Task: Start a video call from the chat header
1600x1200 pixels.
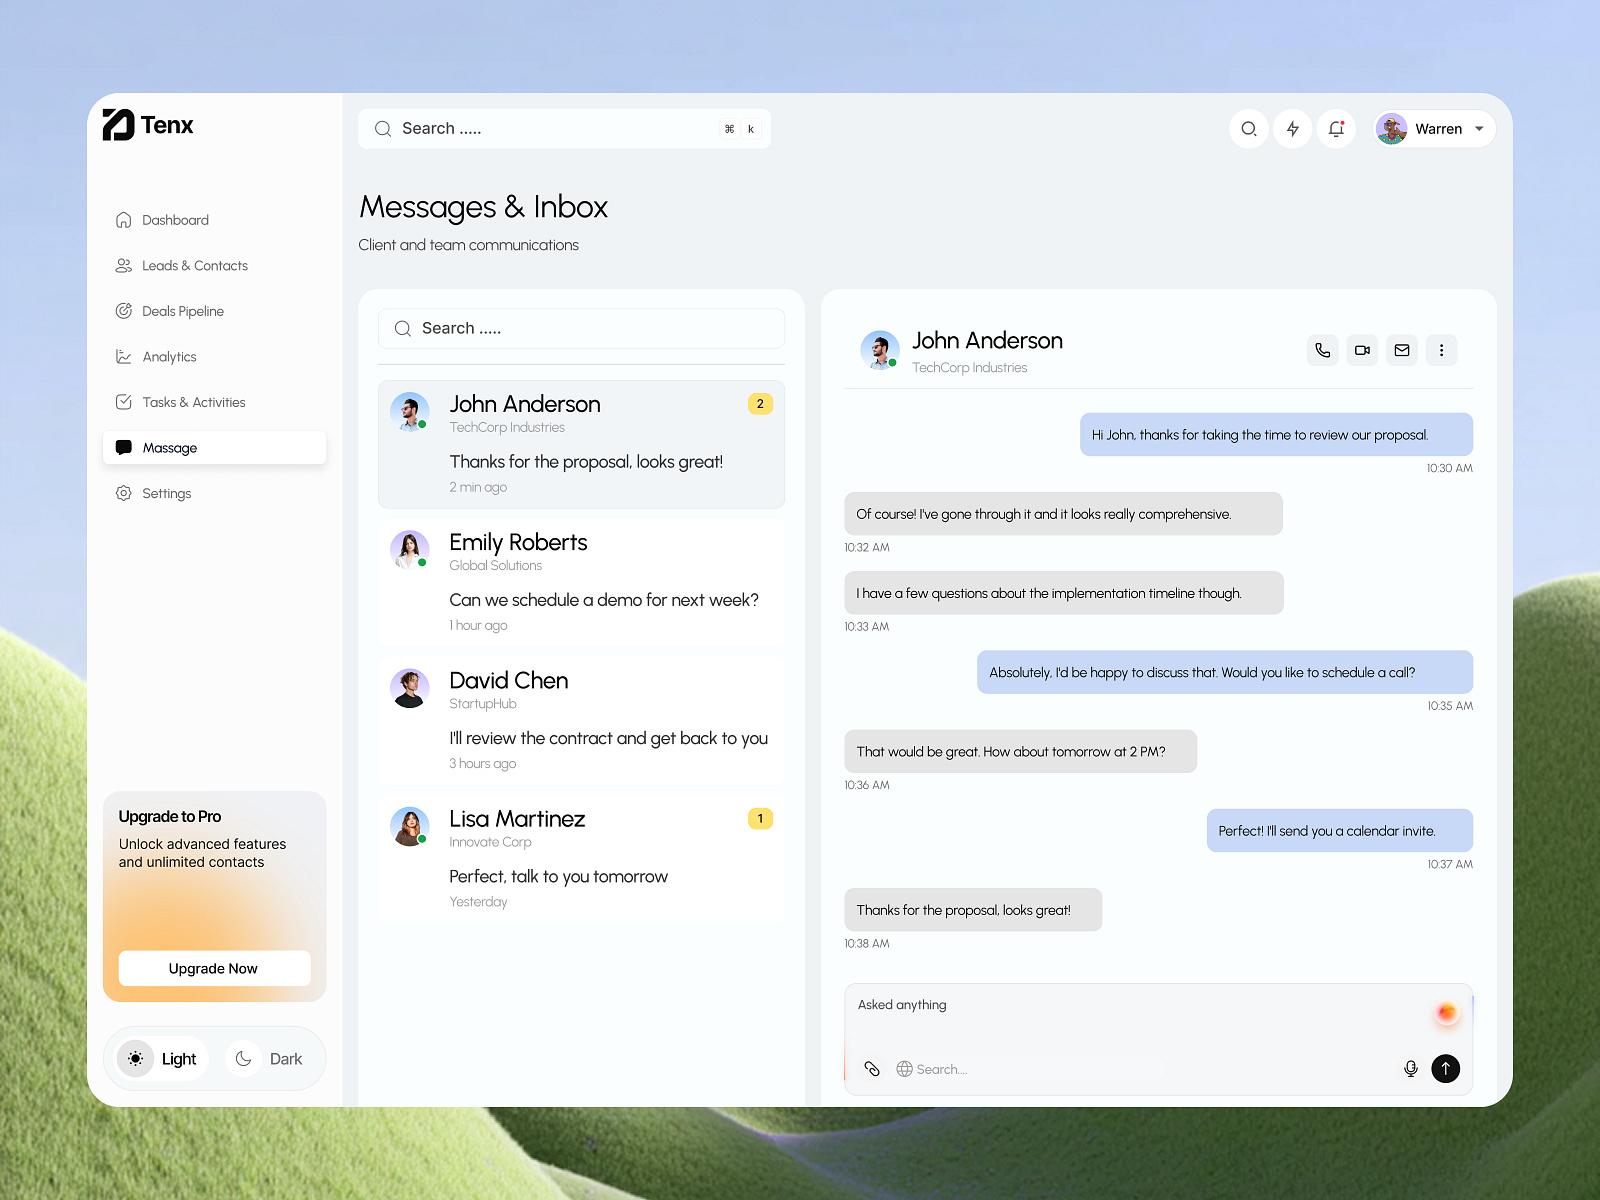Action: coord(1361,350)
